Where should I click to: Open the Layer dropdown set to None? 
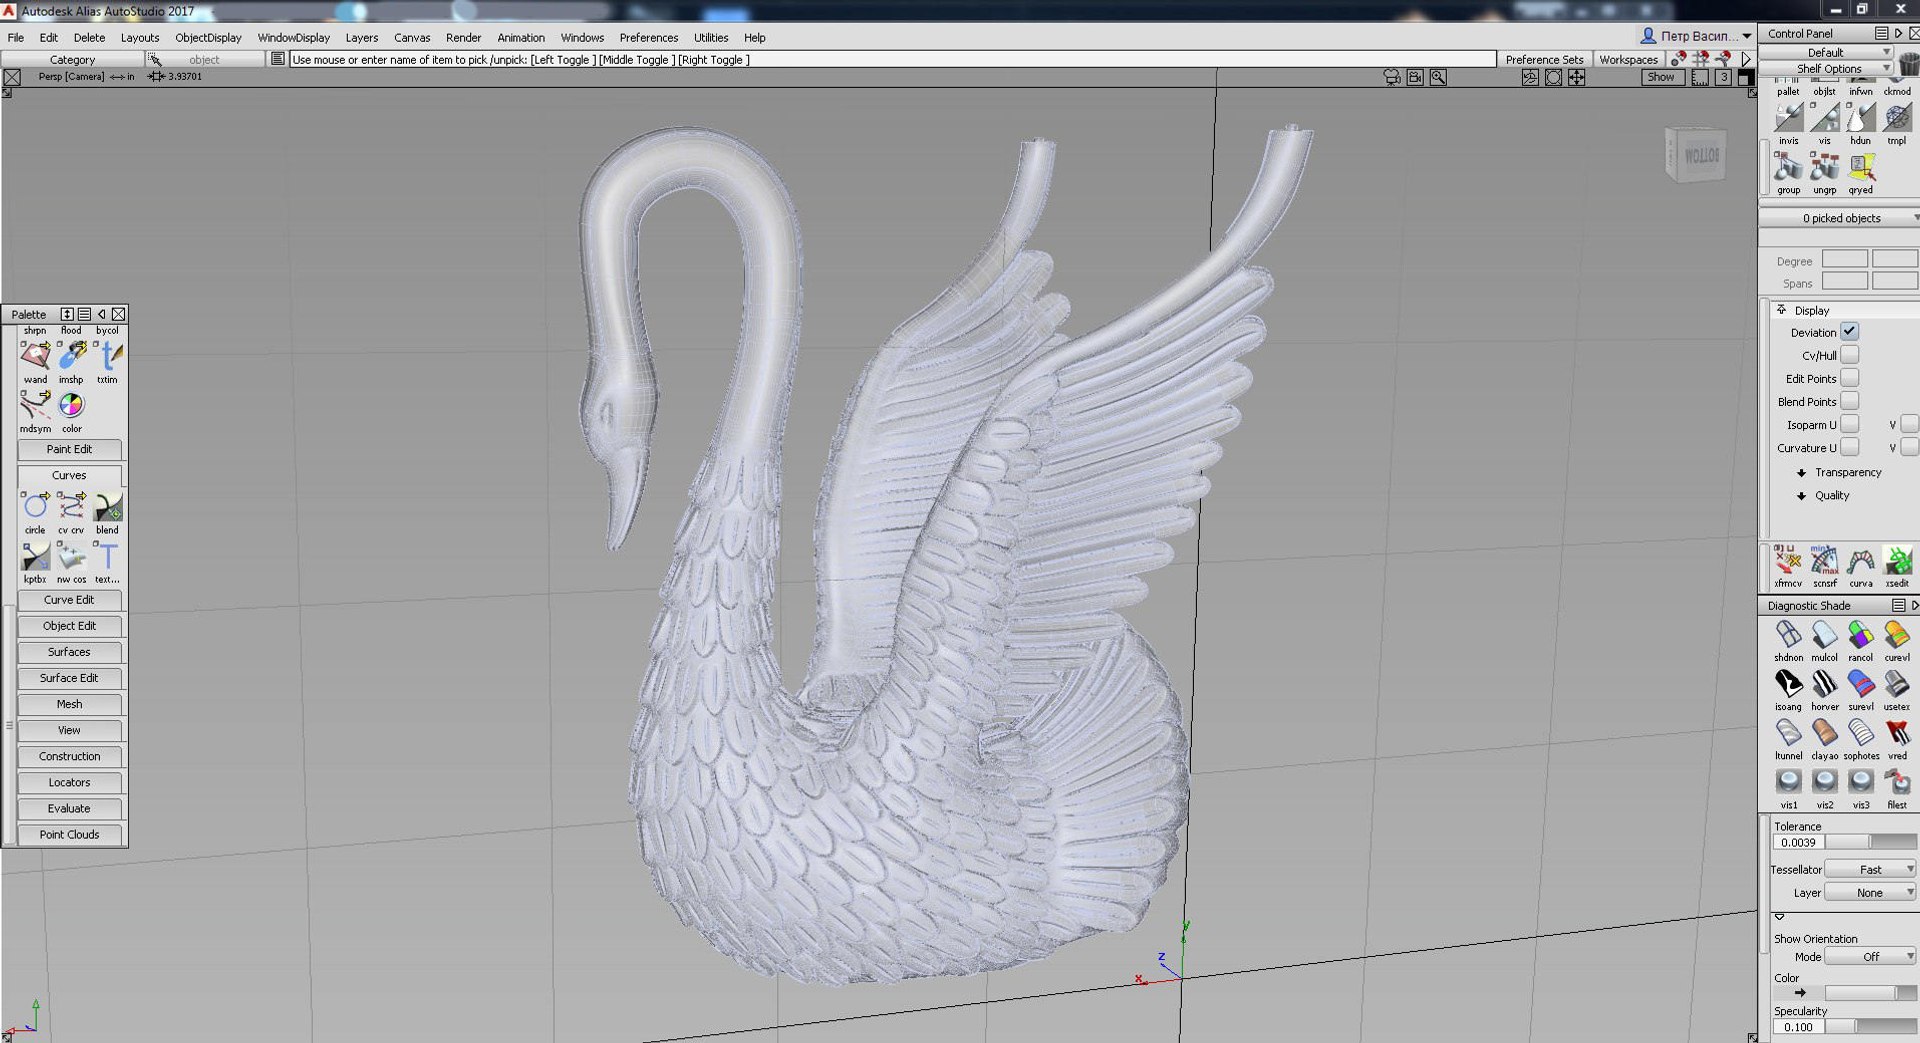point(1871,892)
